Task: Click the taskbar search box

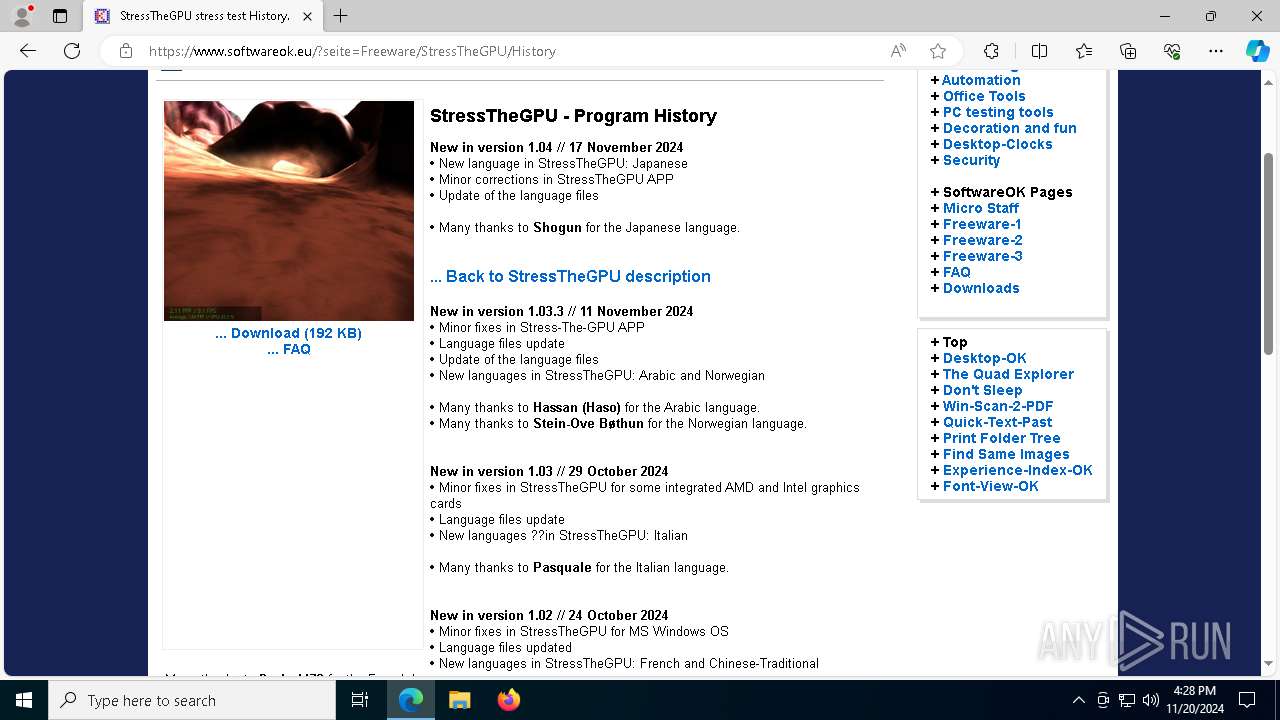Action: 192,700
